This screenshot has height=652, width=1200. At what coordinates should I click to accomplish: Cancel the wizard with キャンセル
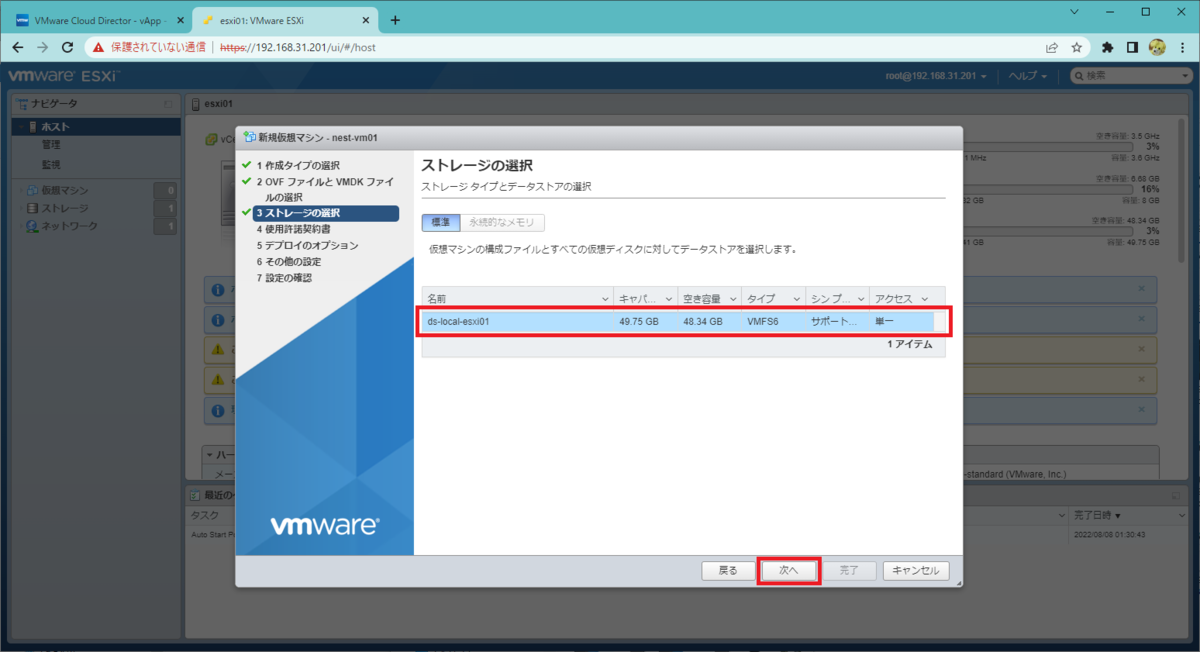tap(915, 571)
